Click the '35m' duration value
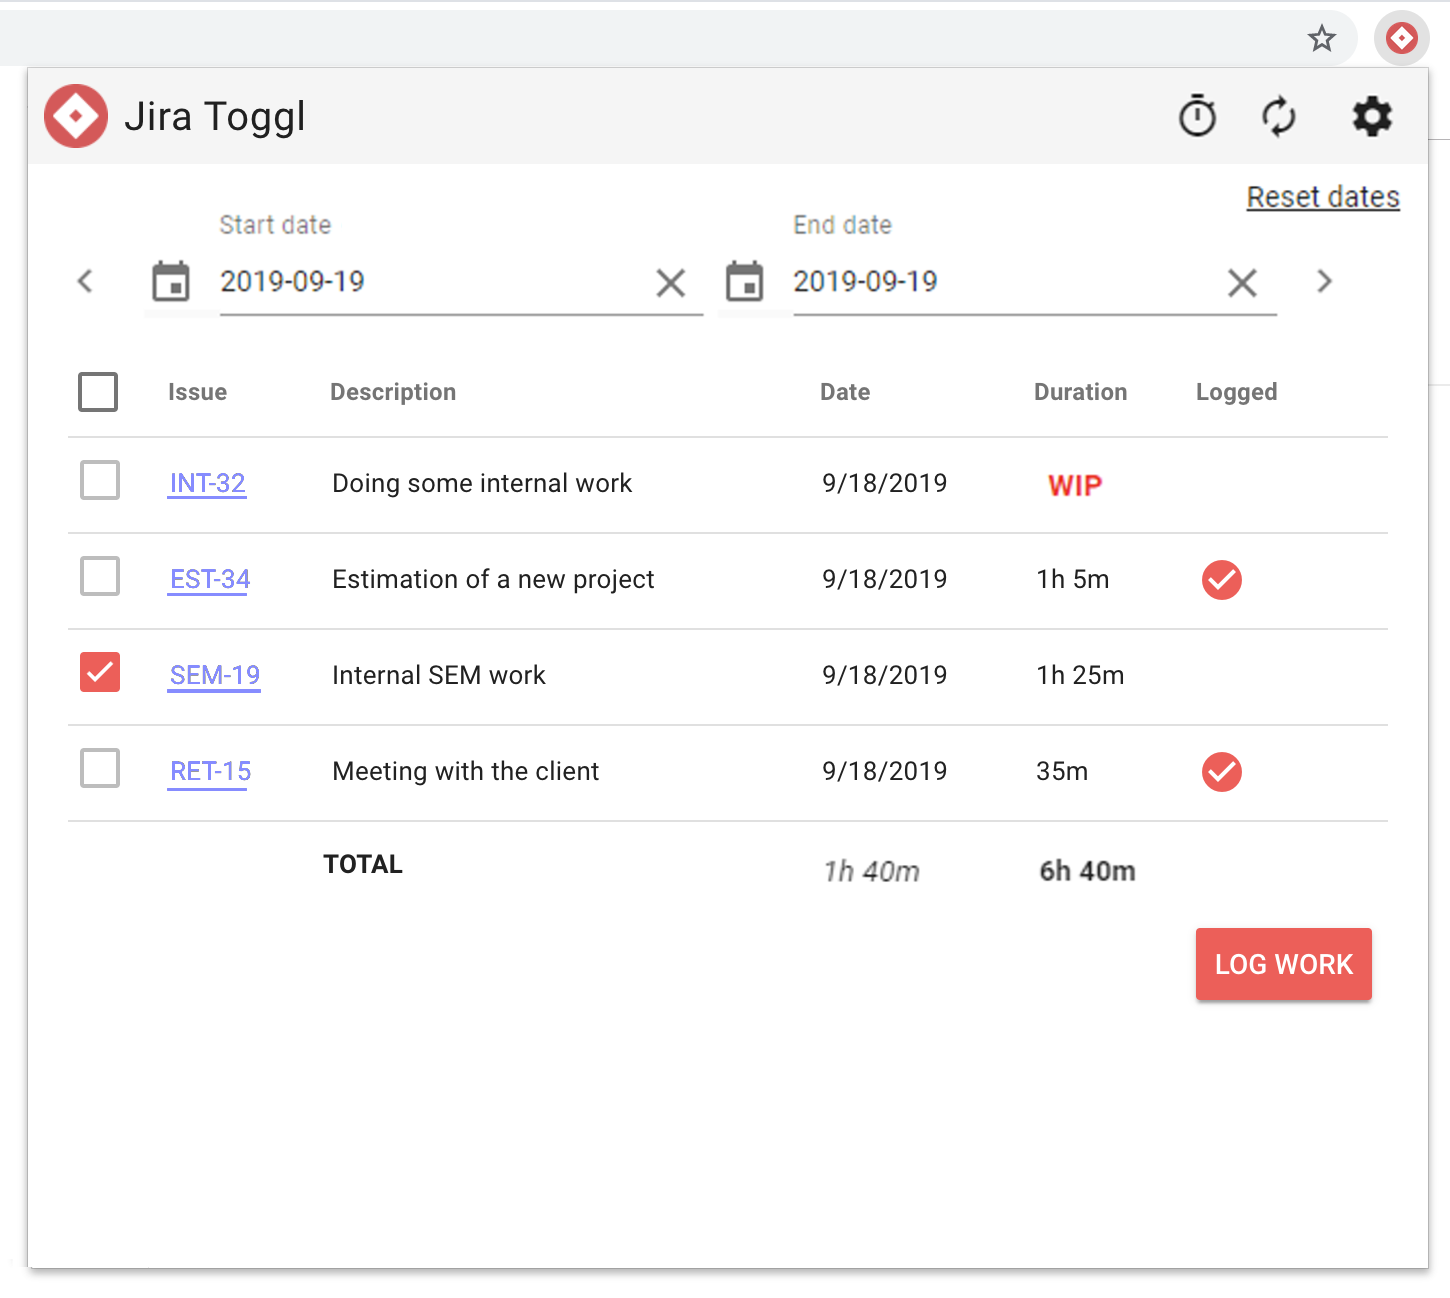Image resolution: width=1450 pixels, height=1298 pixels. (1062, 771)
